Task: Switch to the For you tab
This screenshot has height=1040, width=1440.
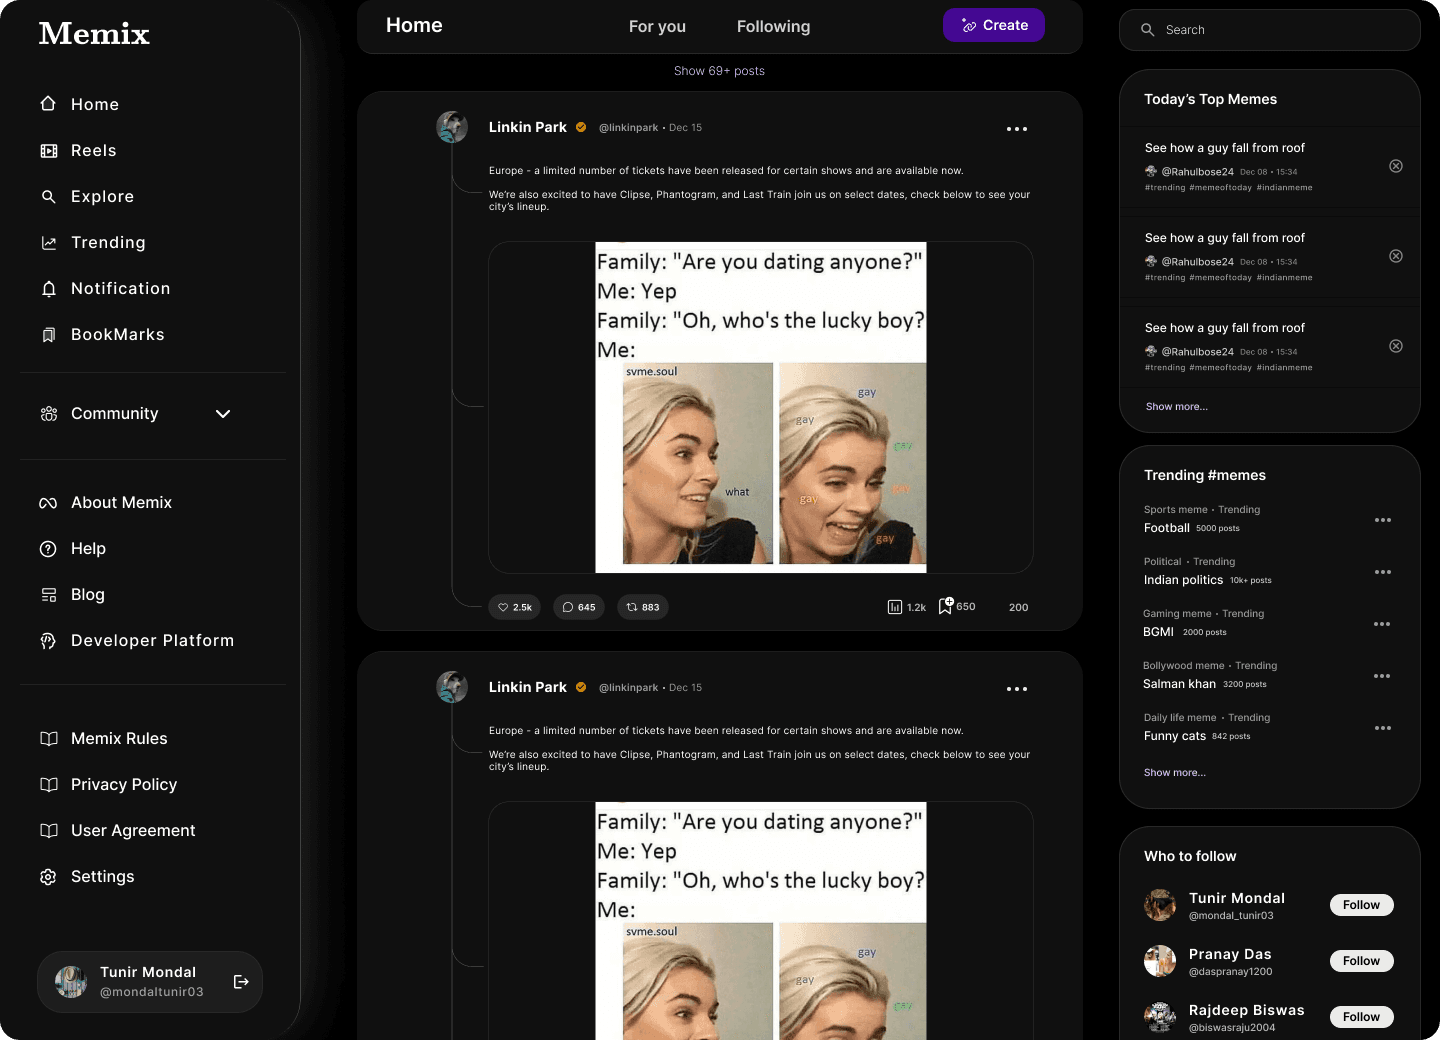Action: tap(657, 27)
